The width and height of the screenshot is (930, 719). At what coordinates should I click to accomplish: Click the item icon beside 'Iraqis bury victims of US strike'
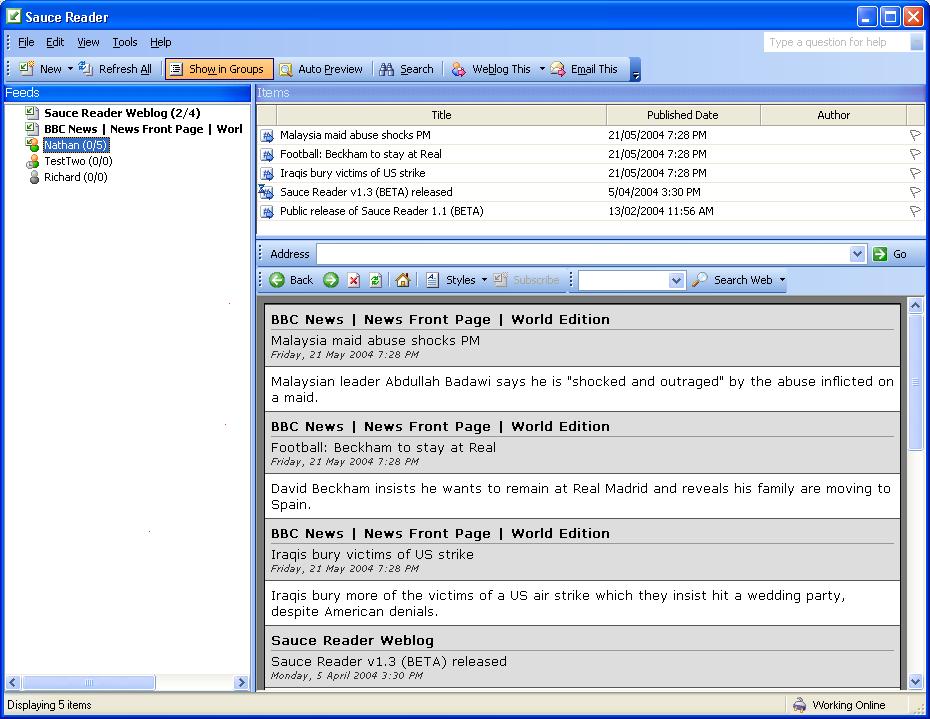click(267, 174)
